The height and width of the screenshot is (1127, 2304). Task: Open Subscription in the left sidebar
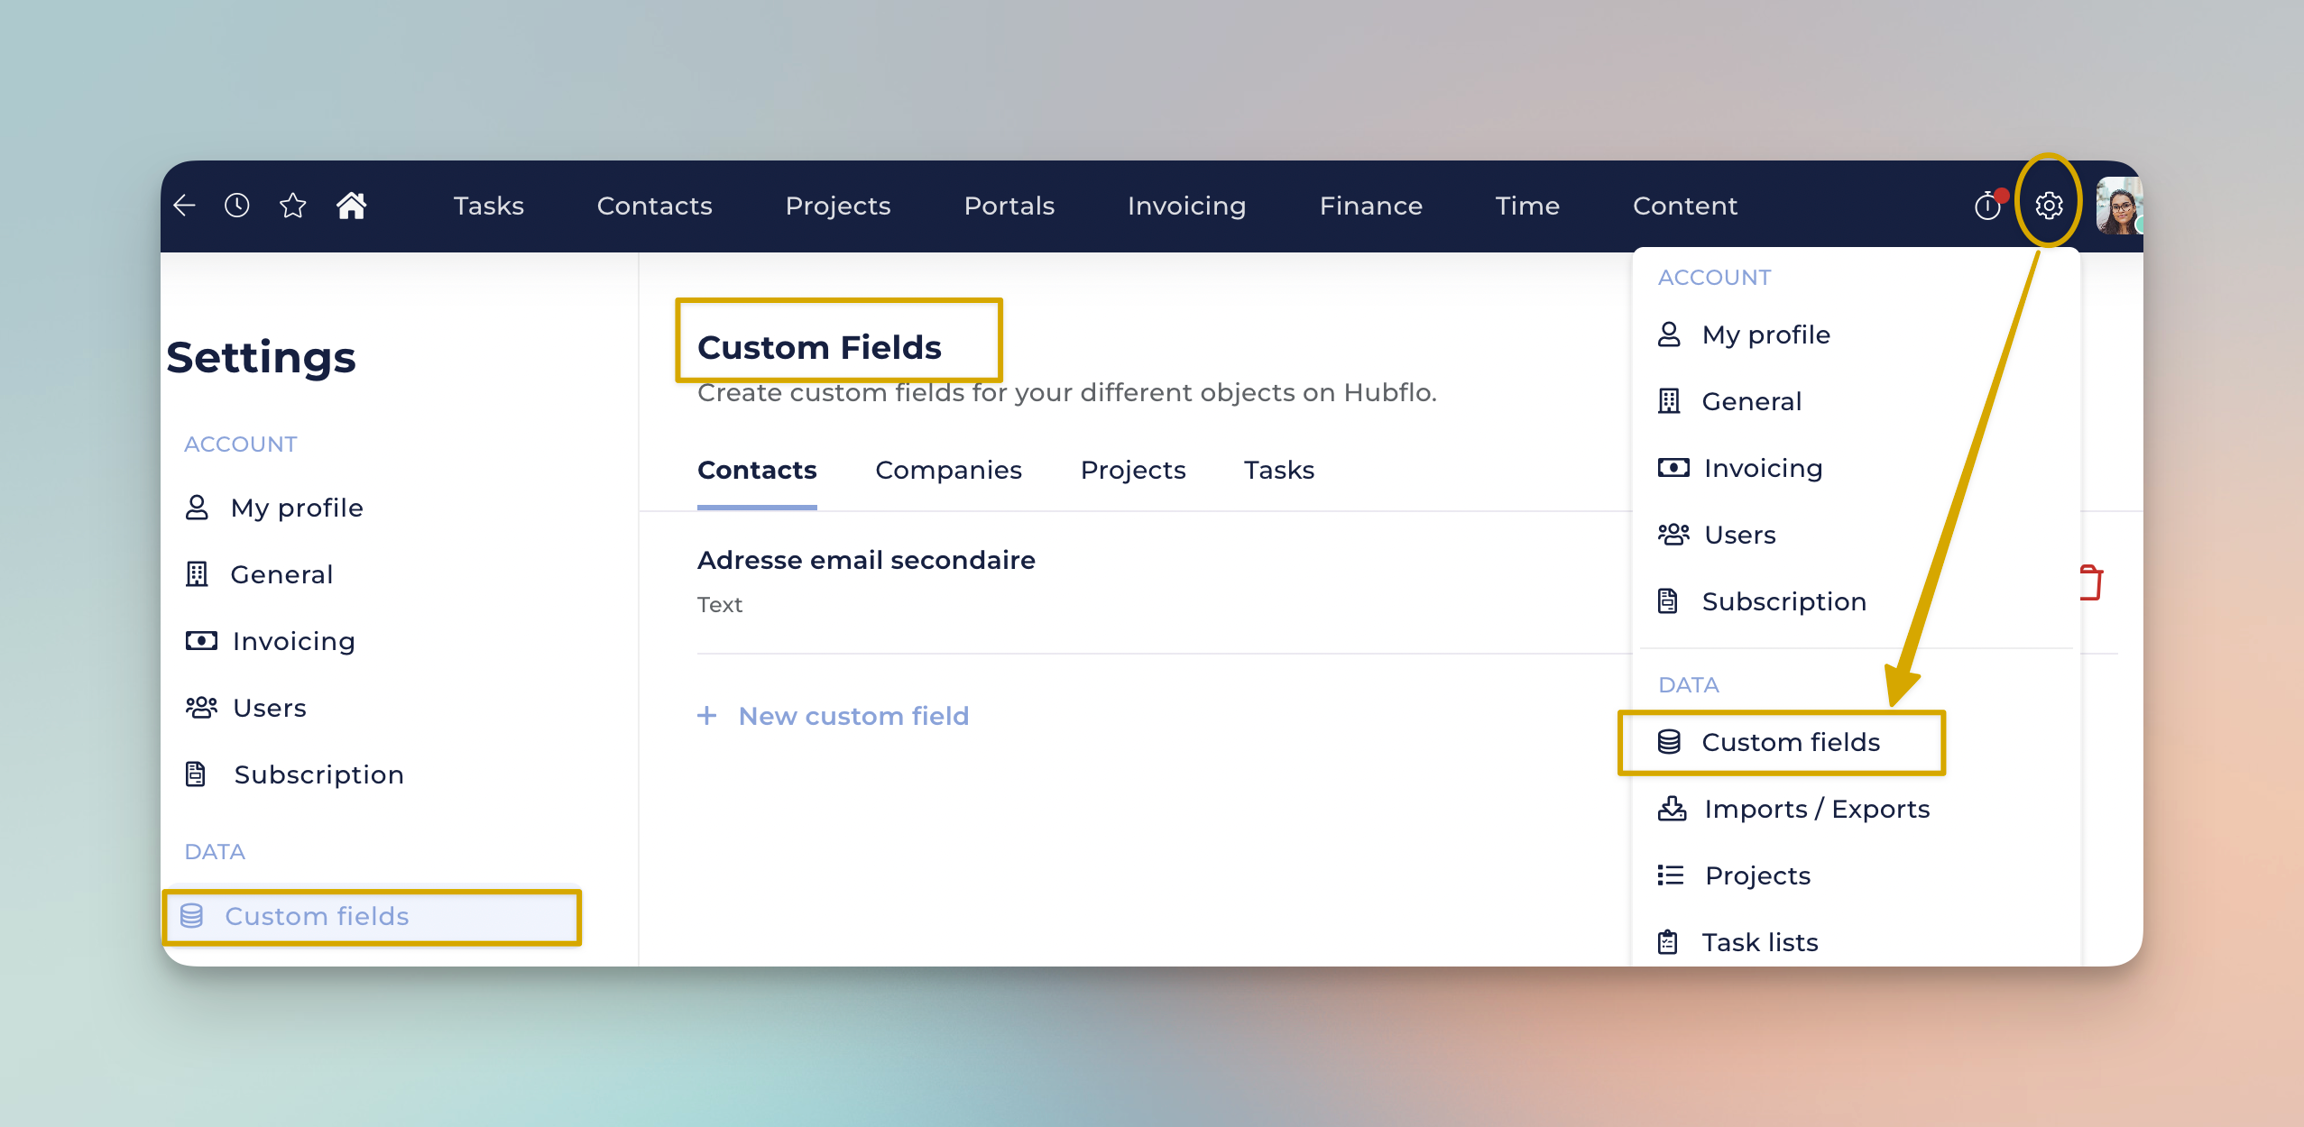pyautogui.click(x=318, y=775)
